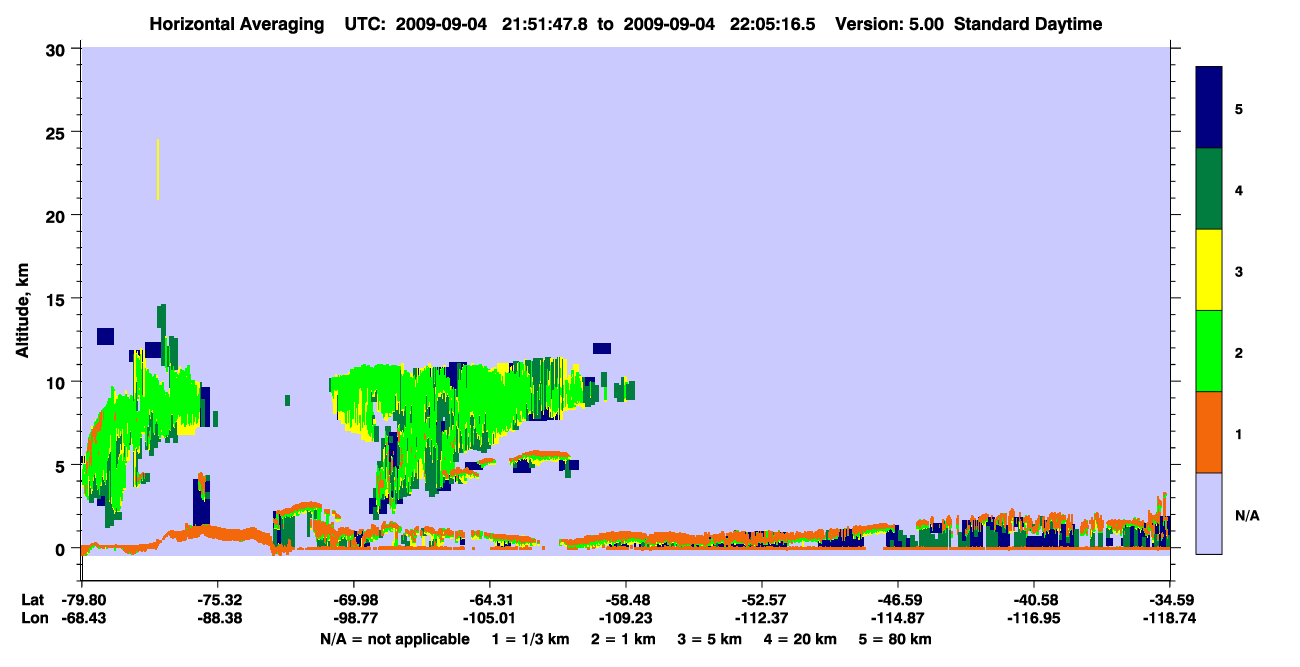1300x667 pixels.
Task: Click the '4 = 20 km' footnote
Action: [x=800, y=639]
